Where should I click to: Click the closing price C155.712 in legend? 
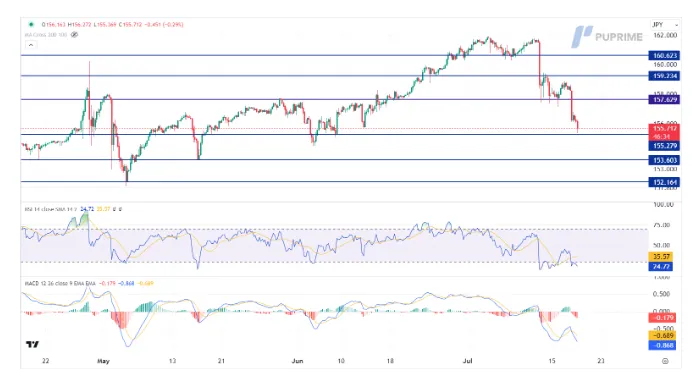click(x=131, y=24)
